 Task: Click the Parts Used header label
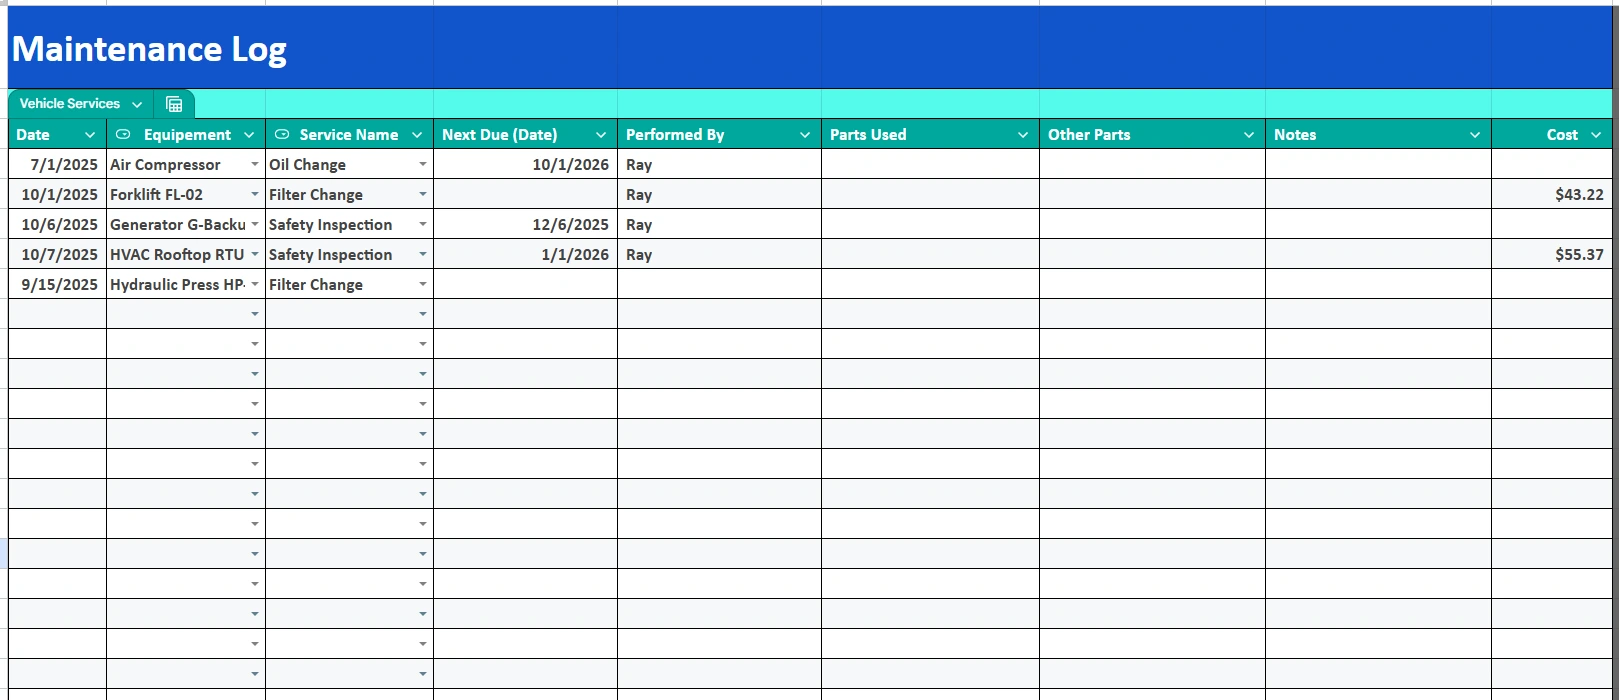(x=868, y=135)
